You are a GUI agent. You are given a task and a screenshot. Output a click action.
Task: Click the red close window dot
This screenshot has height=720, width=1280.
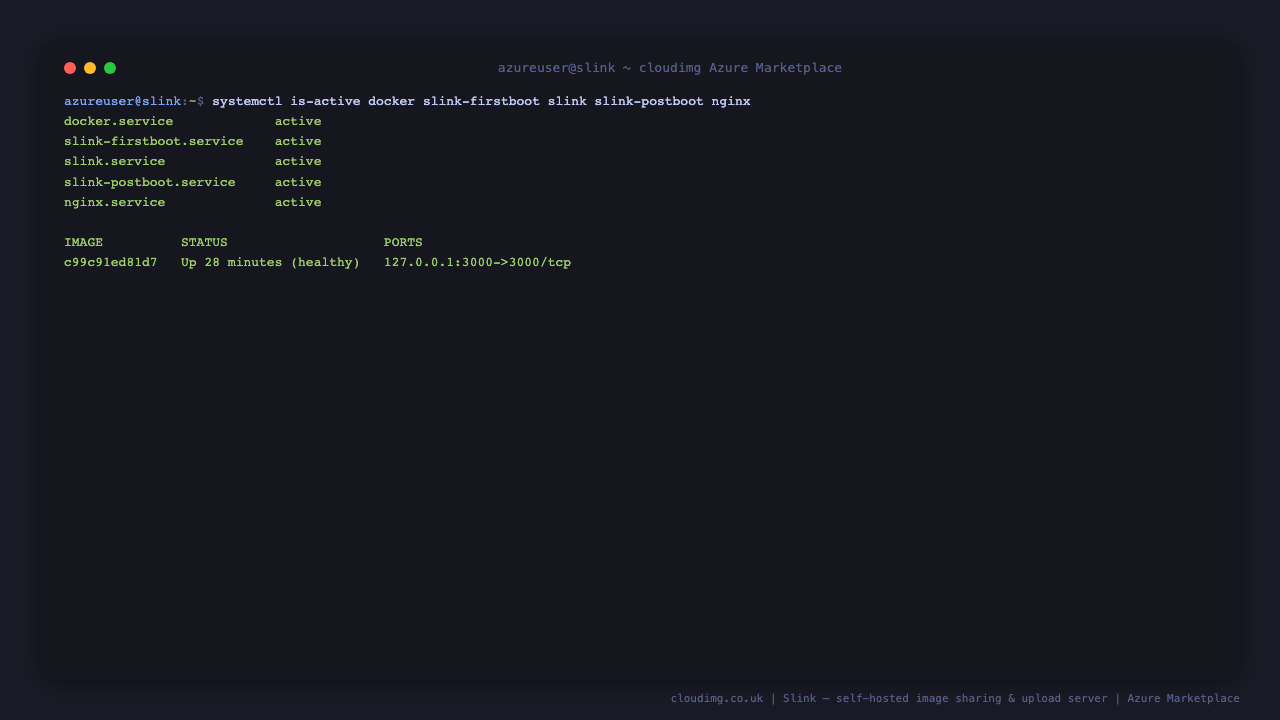coord(70,68)
